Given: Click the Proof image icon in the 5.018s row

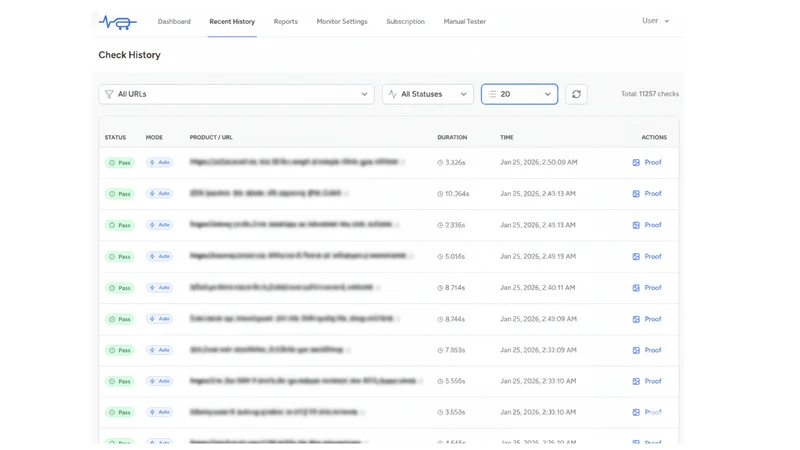Looking at the screenshot, I should (636, 257).
